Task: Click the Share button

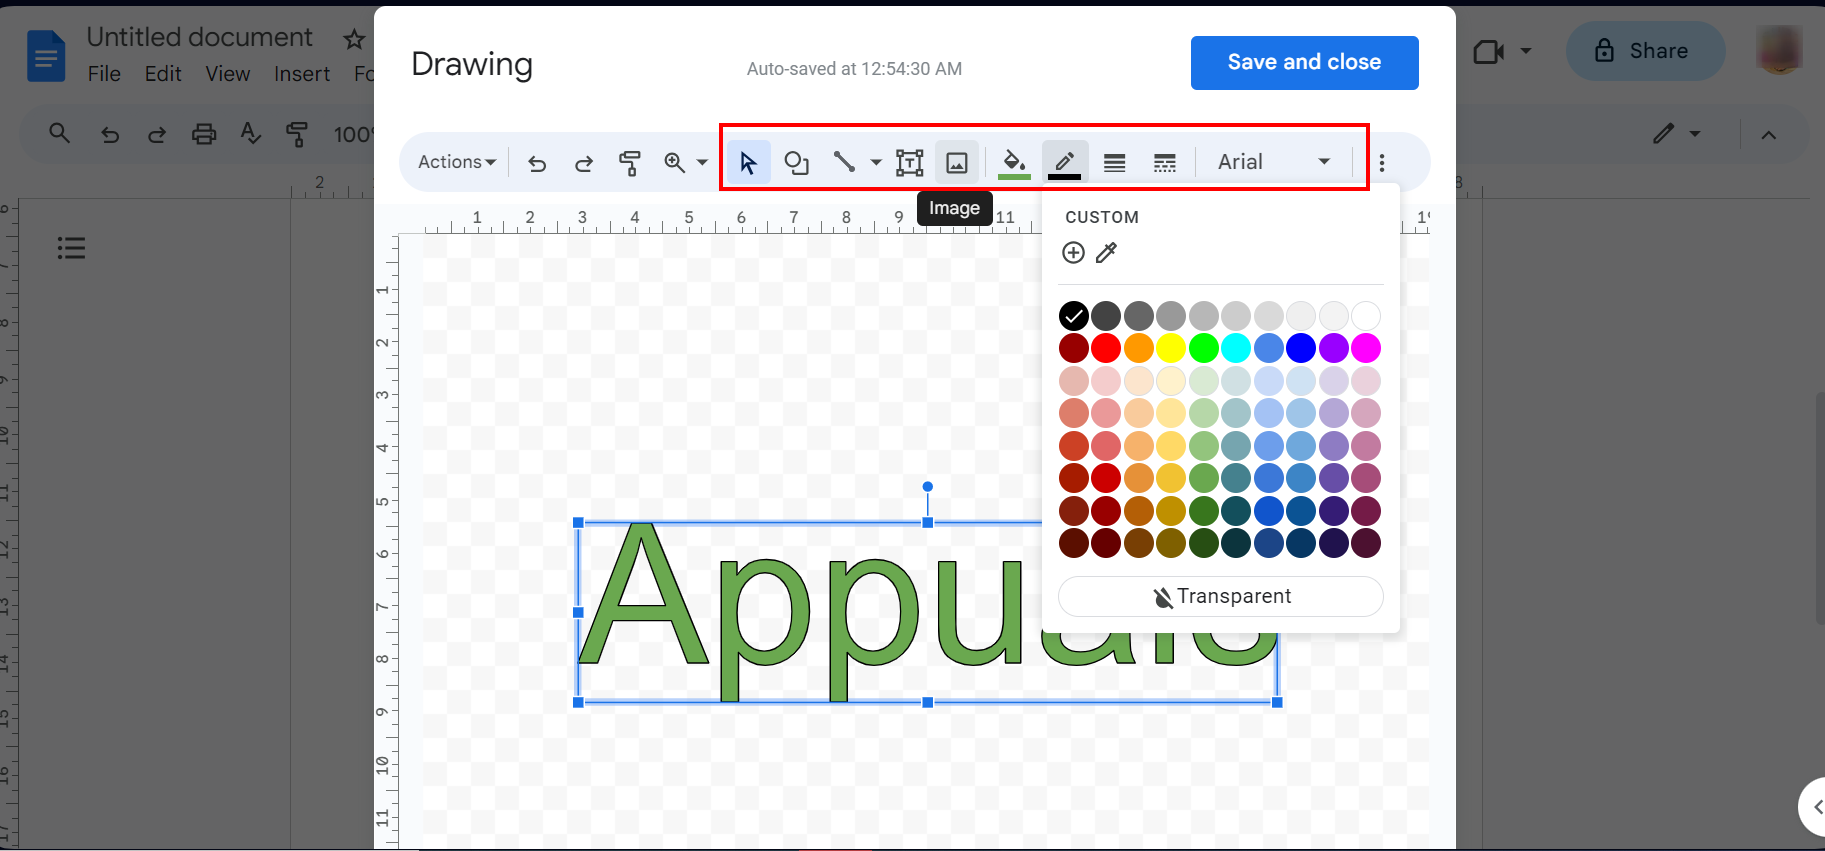Action: pyautogui.click(x=1645, y=51)
